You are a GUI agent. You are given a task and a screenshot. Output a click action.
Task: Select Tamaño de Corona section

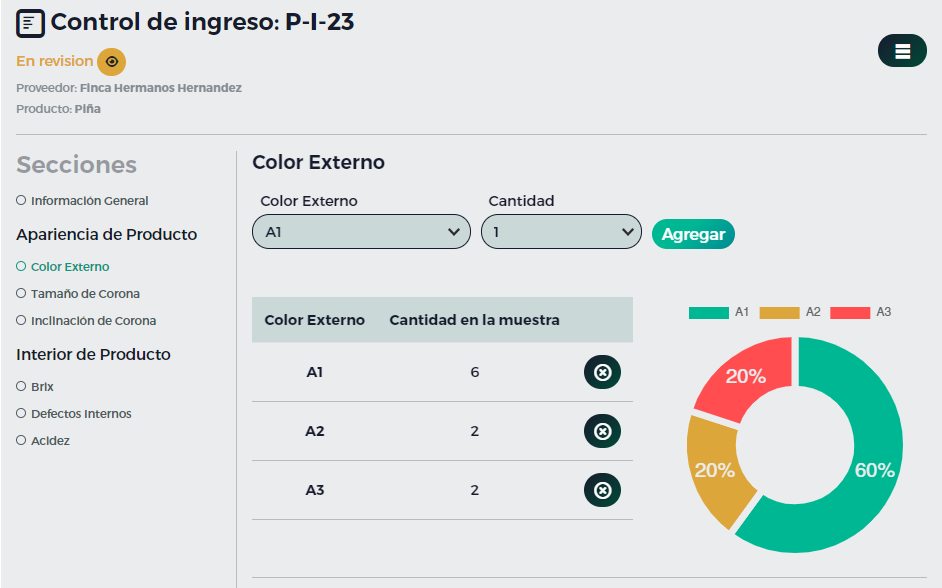[85, 294]
